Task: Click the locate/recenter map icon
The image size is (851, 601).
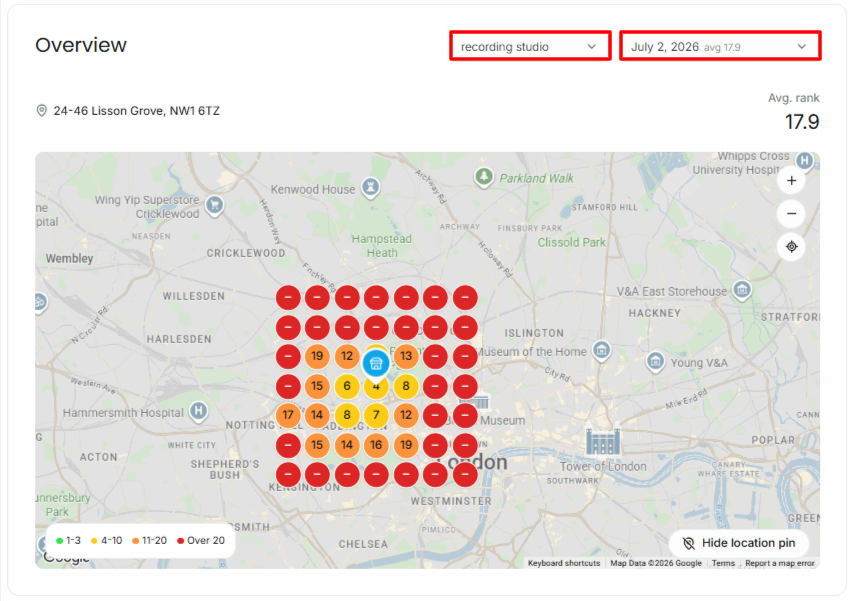Action: click(791, 246)
